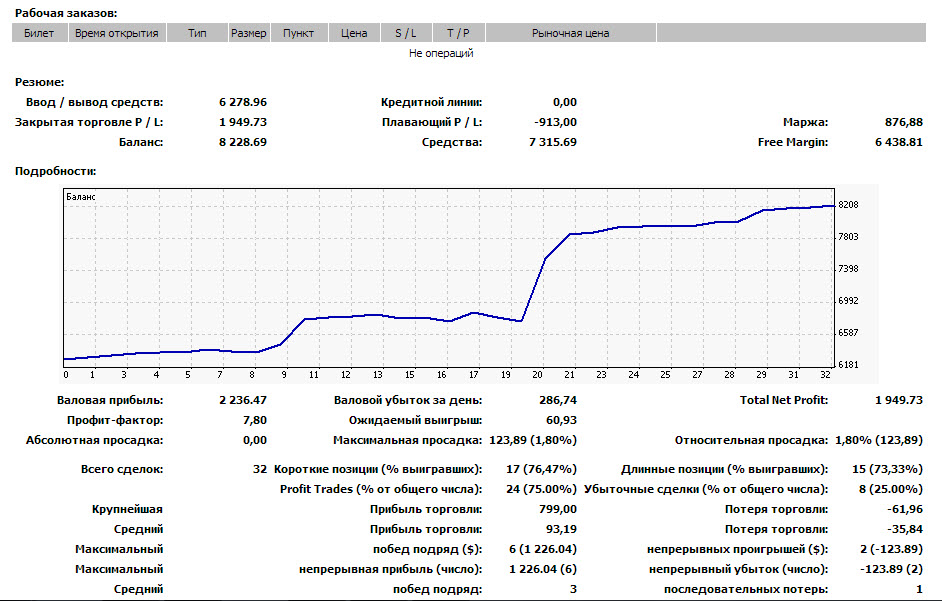Screen dimensions: 942x601
Task: Click the maximal drawdown value 123,89 (1,80%)
Action: pyautogui.click(x=533, y=440)
